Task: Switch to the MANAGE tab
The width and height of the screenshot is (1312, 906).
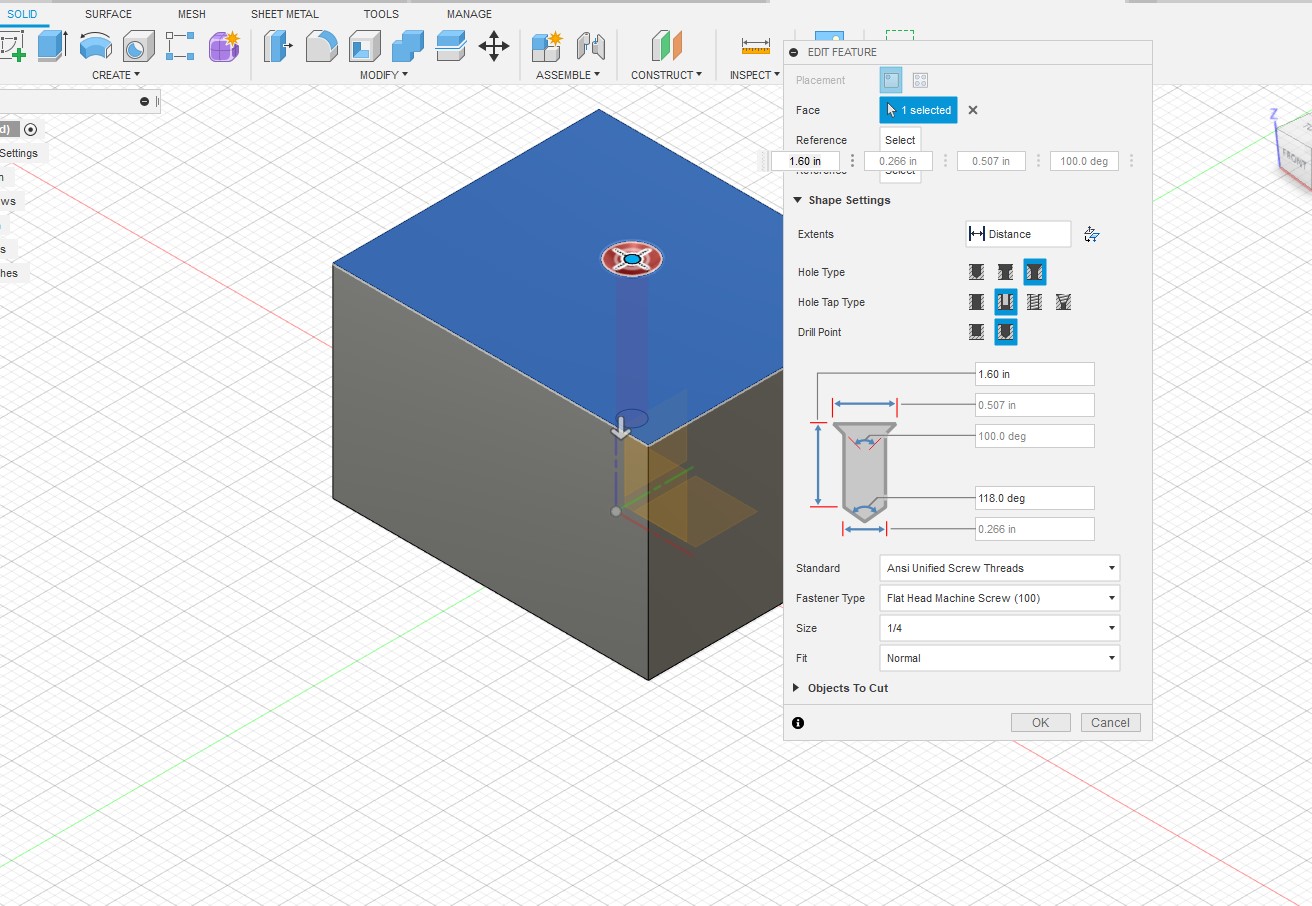Action: [469, 14]
